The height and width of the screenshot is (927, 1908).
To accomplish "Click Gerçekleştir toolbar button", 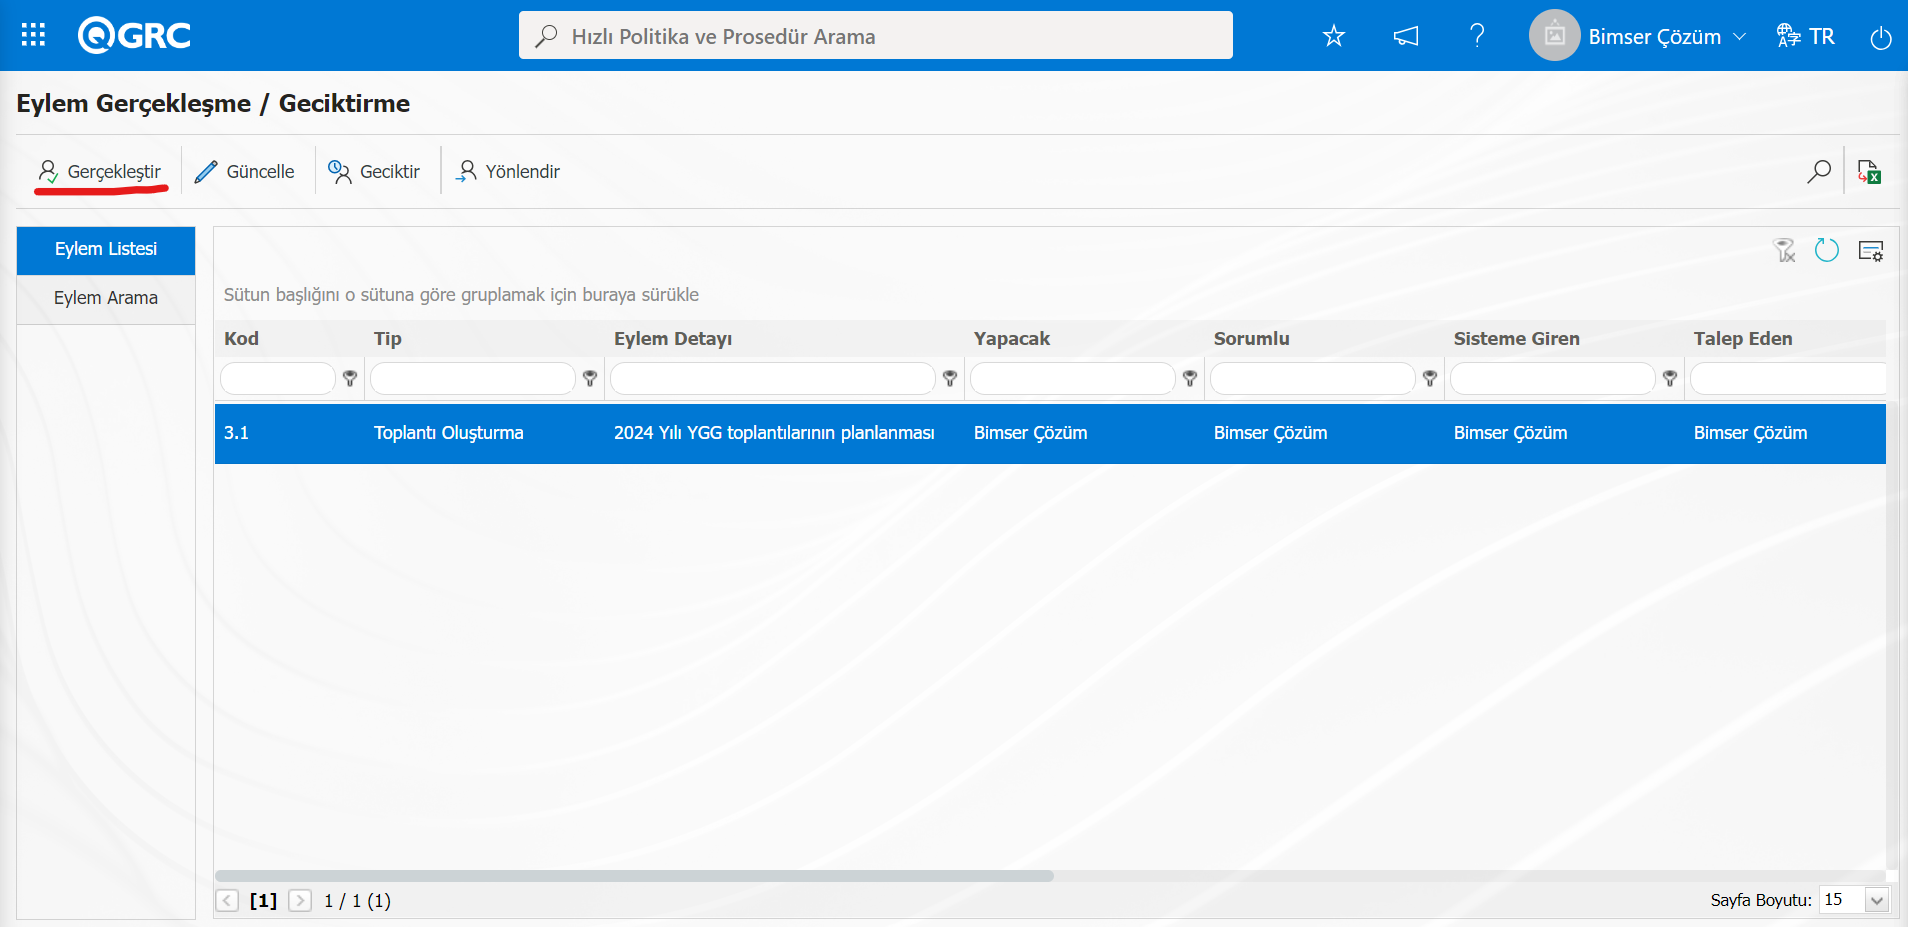I will (x=100, y=171).
